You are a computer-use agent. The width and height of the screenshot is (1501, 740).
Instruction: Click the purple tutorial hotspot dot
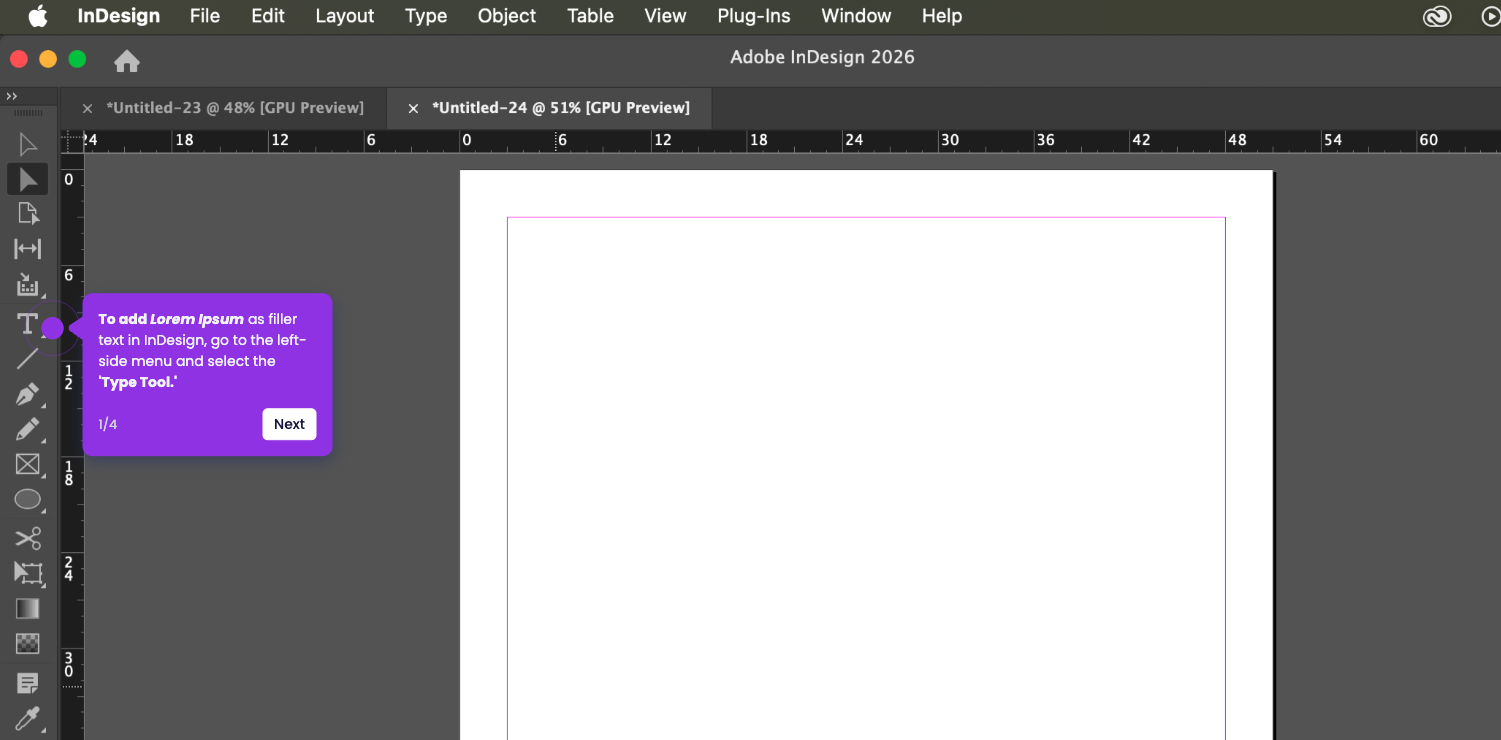(53, 328)
